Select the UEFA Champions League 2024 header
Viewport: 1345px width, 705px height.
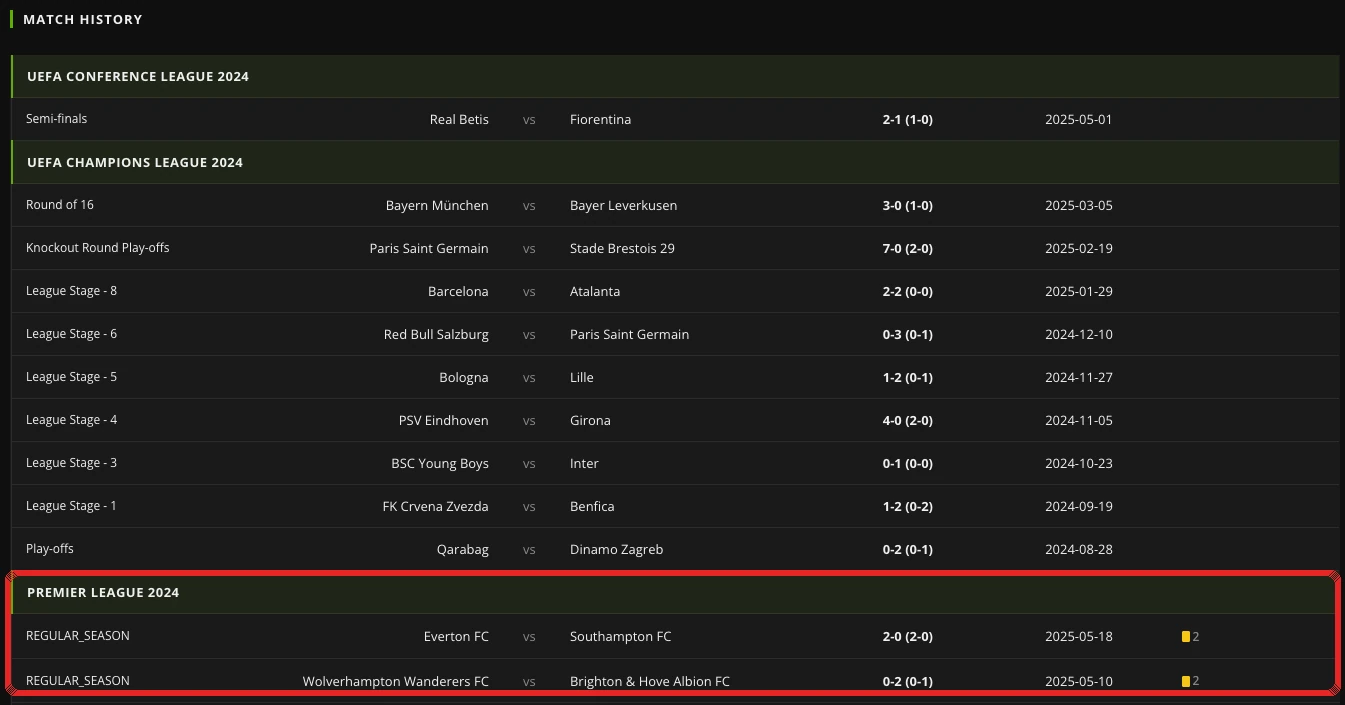coord(675,162)
